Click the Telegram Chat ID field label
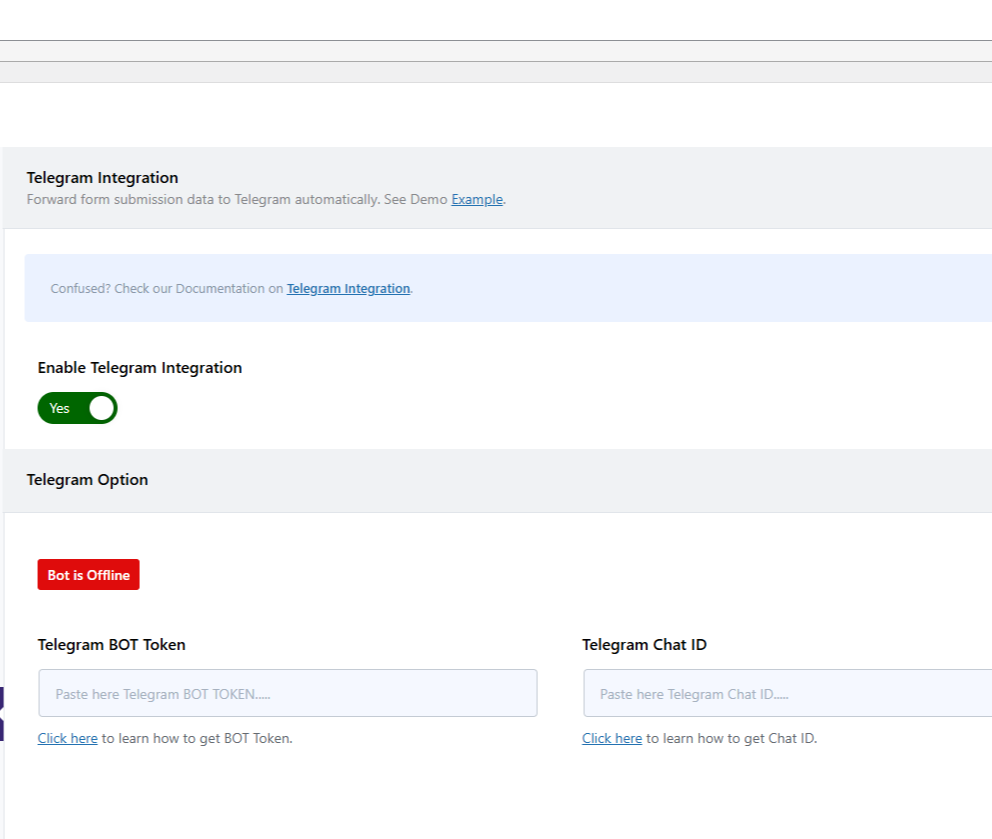The image size is (992, 839). pyautogui.click(x=644, y=644)
